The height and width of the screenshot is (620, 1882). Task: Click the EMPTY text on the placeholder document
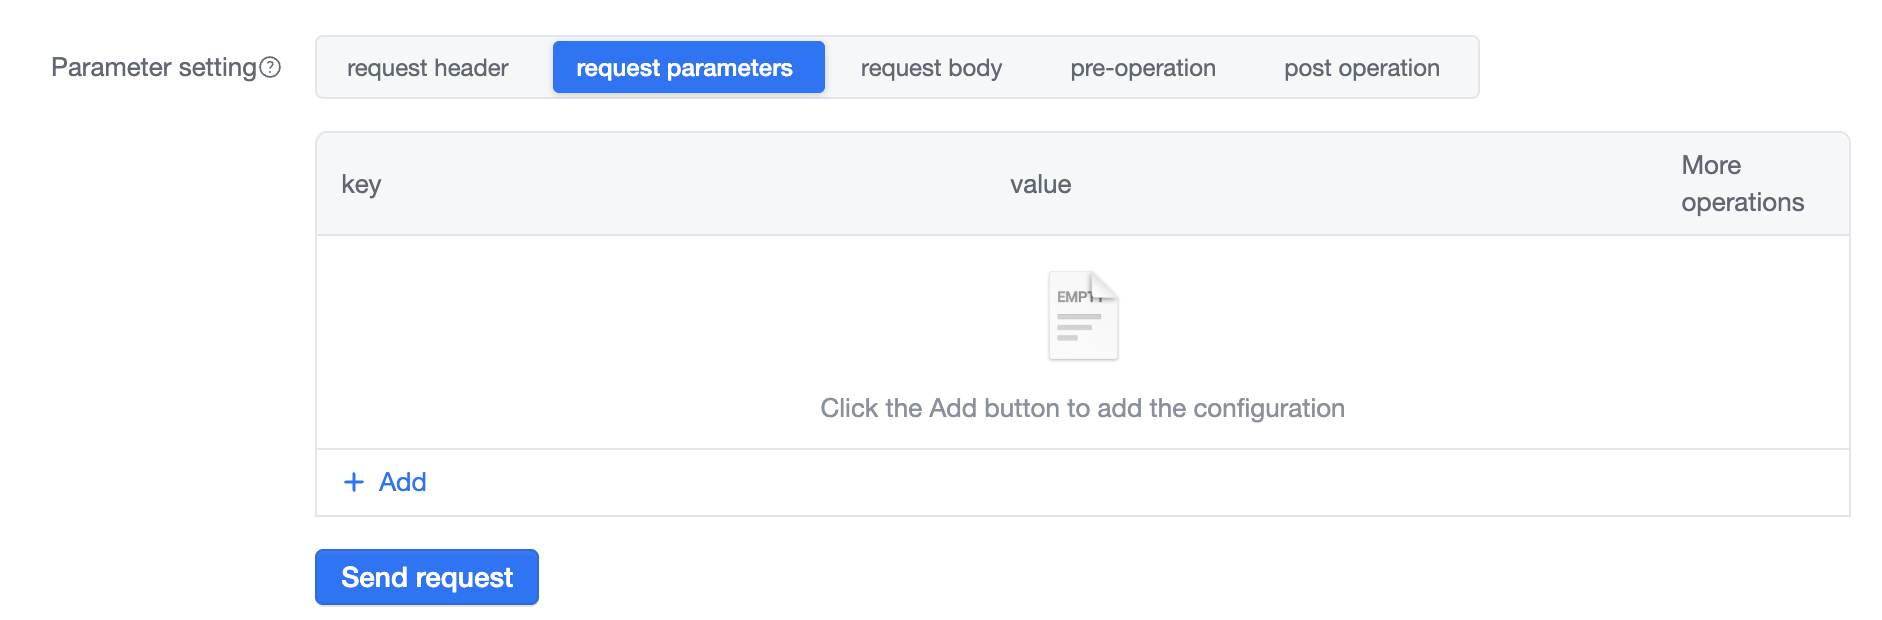point(1074,297)
